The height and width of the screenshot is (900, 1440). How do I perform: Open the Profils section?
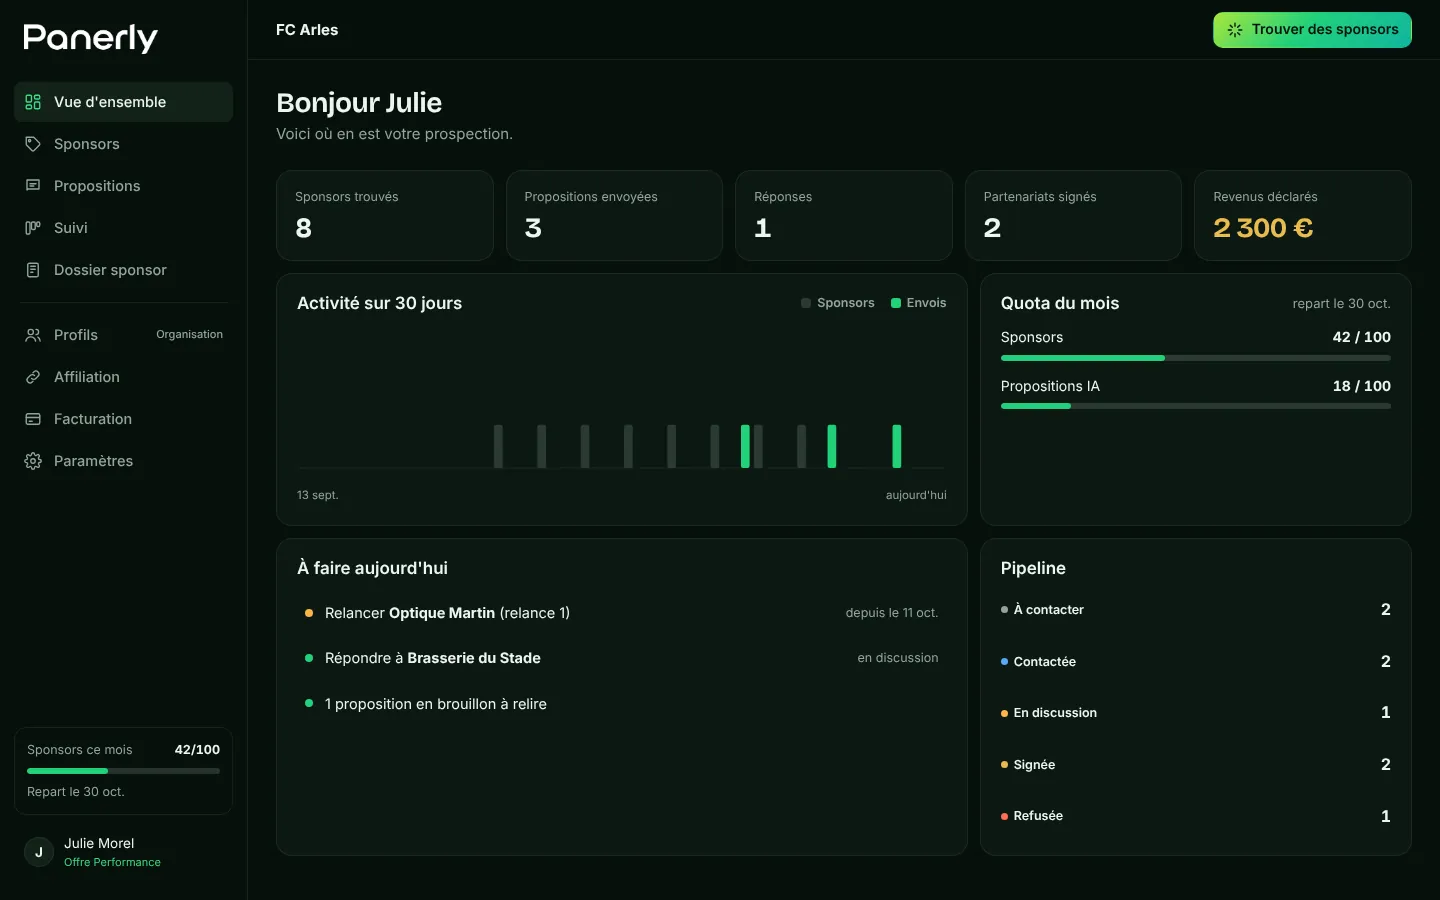point(123,335)
